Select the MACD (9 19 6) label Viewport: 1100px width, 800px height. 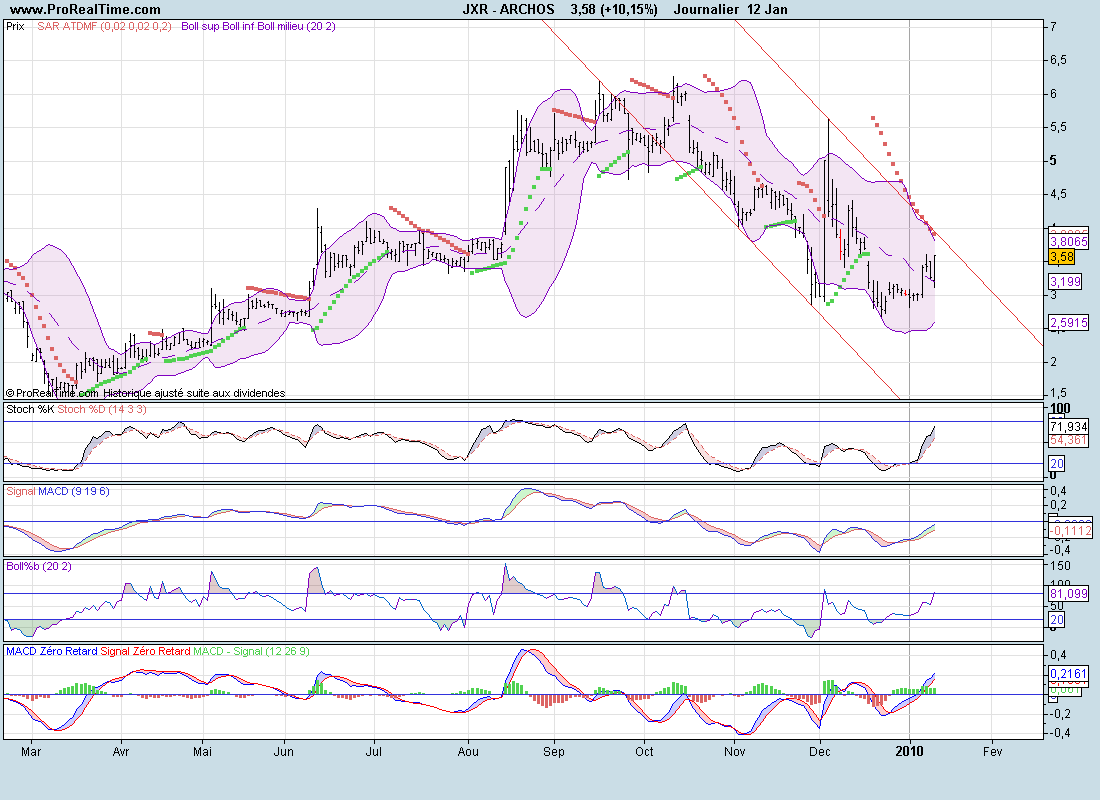coord(74,491)
